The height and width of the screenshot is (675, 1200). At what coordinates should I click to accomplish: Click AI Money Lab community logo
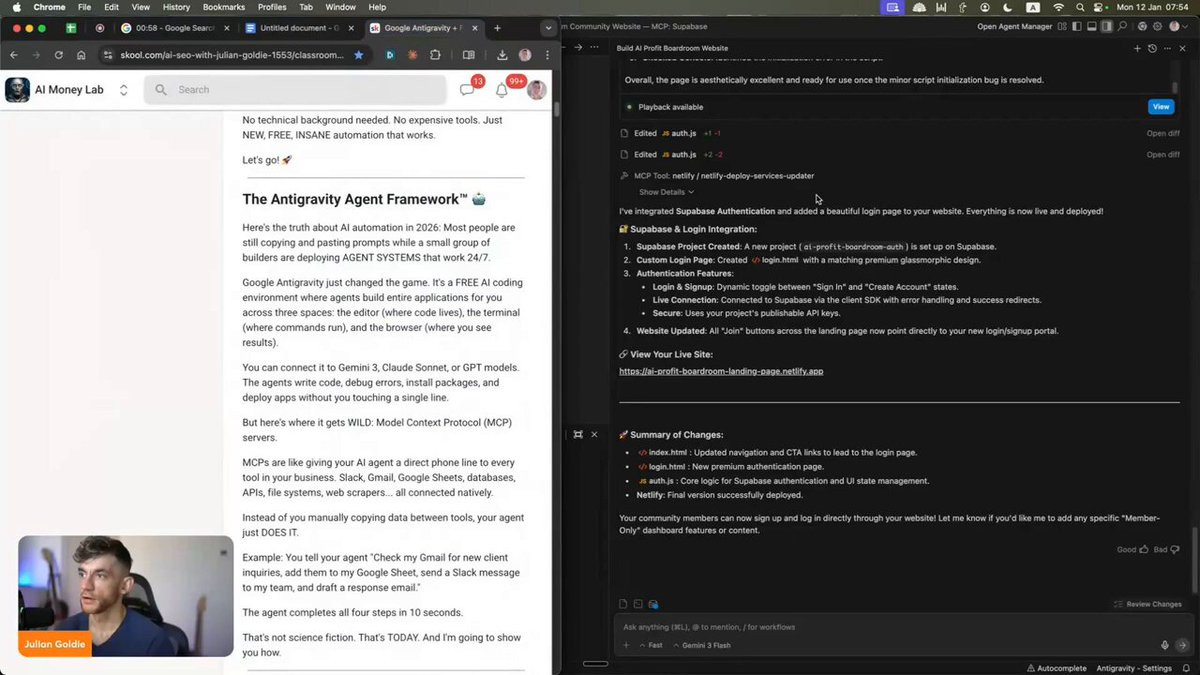17,90
